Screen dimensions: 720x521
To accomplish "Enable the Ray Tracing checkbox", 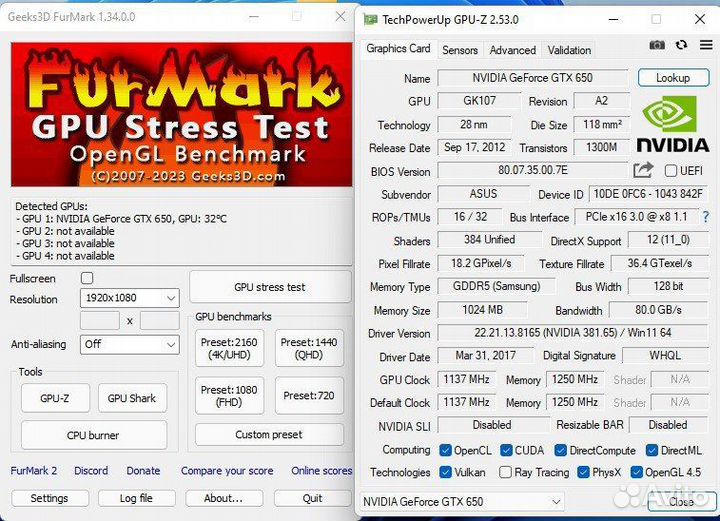I will (505, 472).
